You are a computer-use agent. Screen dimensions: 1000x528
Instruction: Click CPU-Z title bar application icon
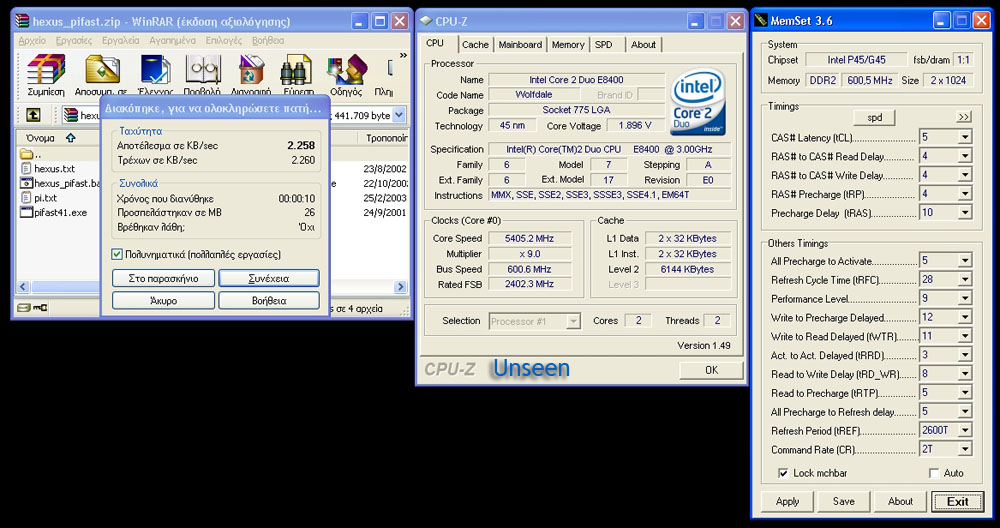pyautogui.click(x=426, y=21)
